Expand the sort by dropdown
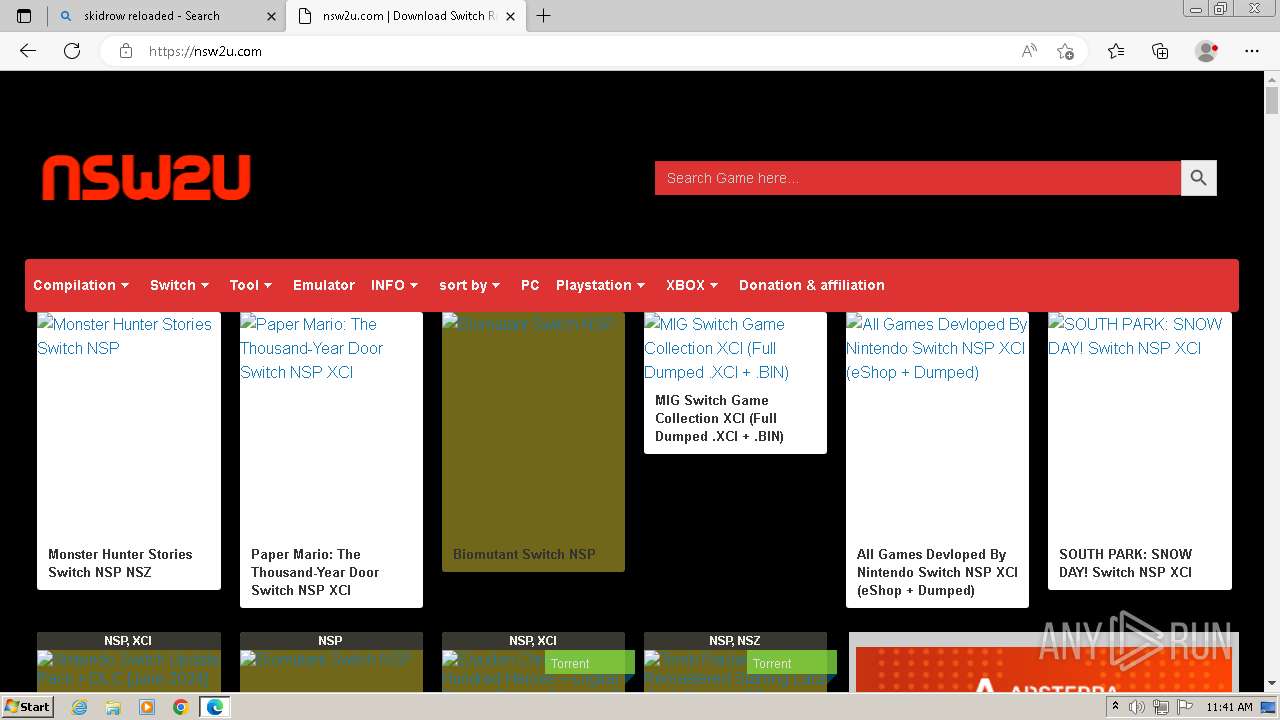The width and height of the screenshot is (1280, 720). (469, 285)
